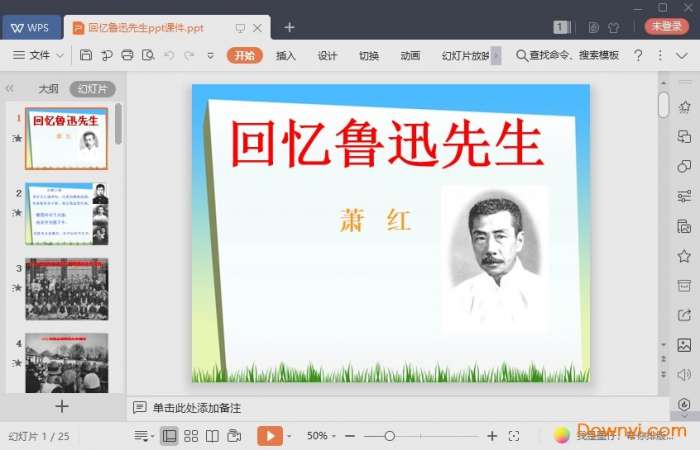Expand the slideshow play dropdown arrow
This screenshot has height=450, width=700.
point(289,436)
